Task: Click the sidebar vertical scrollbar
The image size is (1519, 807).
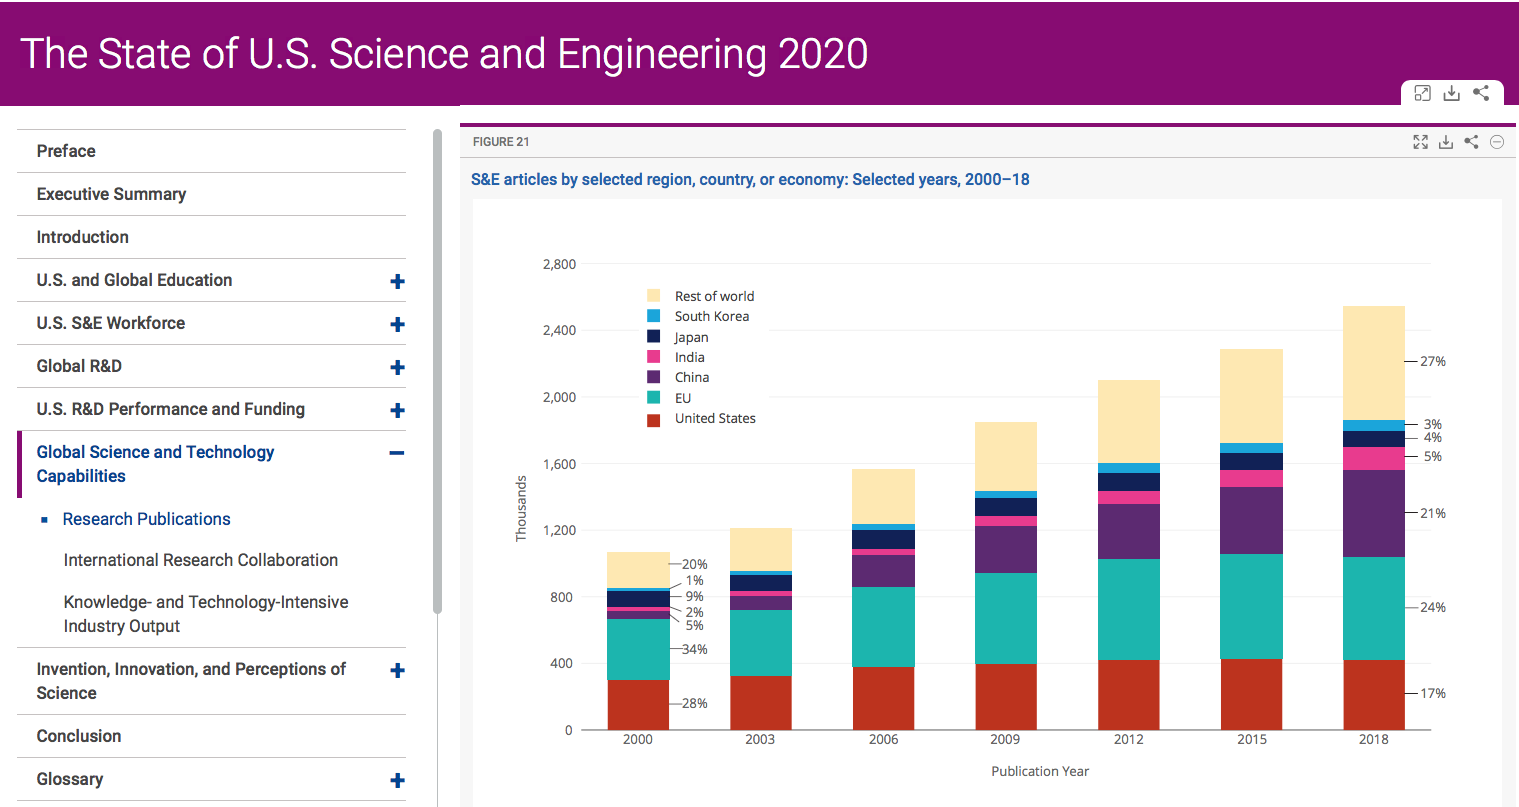Action: (437, 370)
